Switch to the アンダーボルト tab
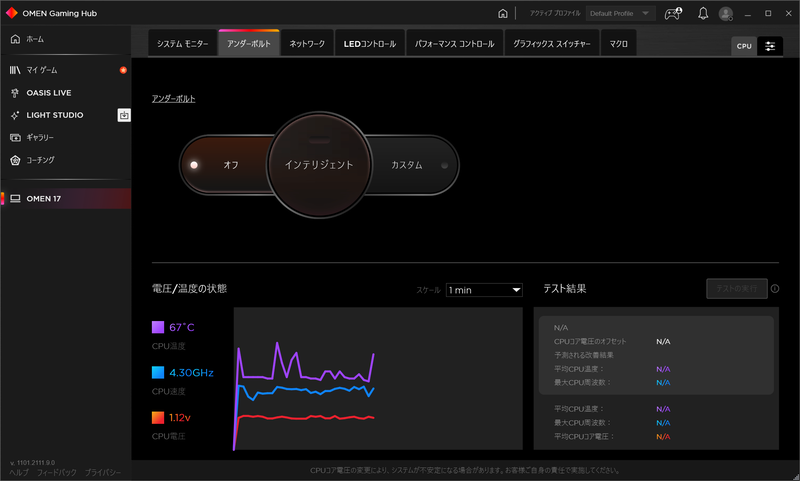The image size is (800, 481). tap(249, 44)
